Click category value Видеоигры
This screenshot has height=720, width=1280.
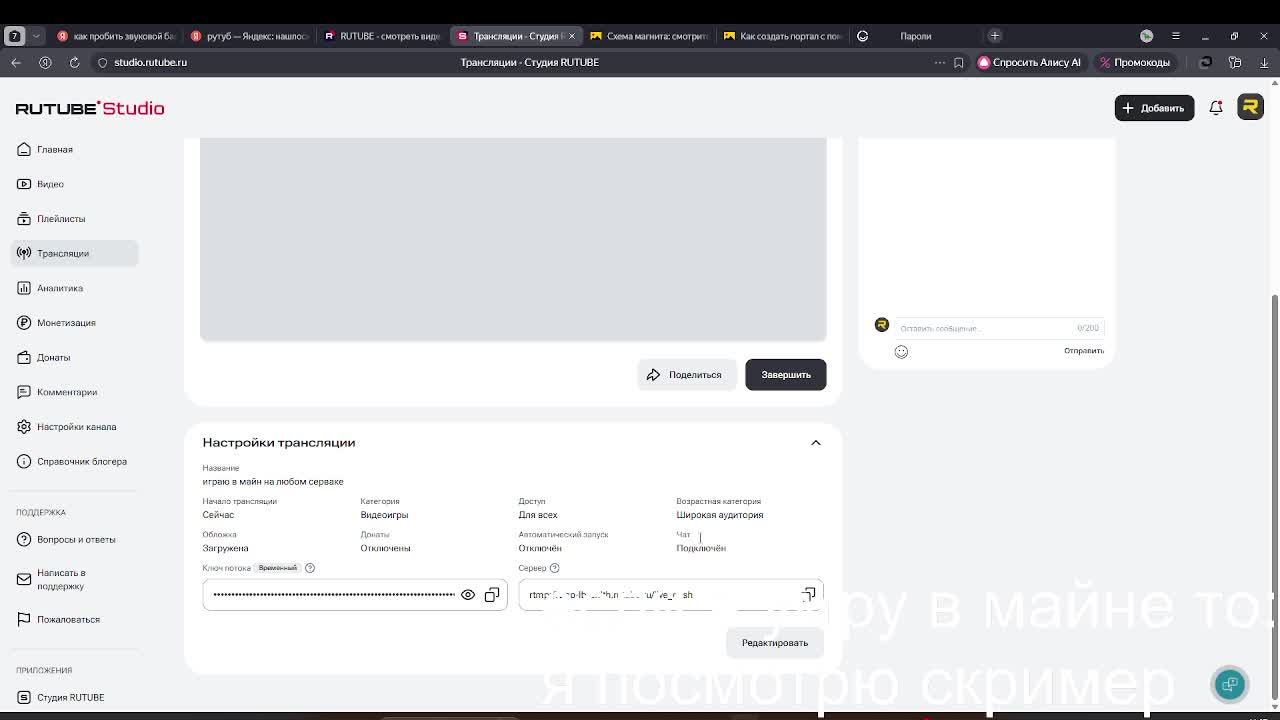[384, 515]
